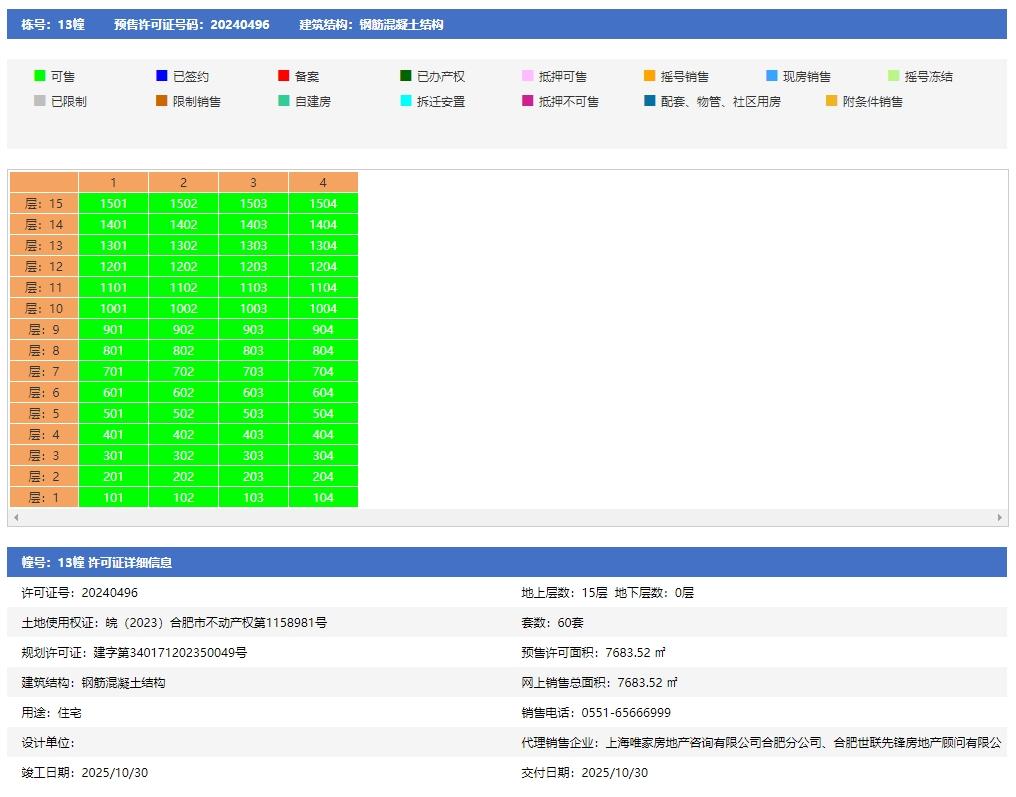
Task: View unit 704
Action: [323, 371]
